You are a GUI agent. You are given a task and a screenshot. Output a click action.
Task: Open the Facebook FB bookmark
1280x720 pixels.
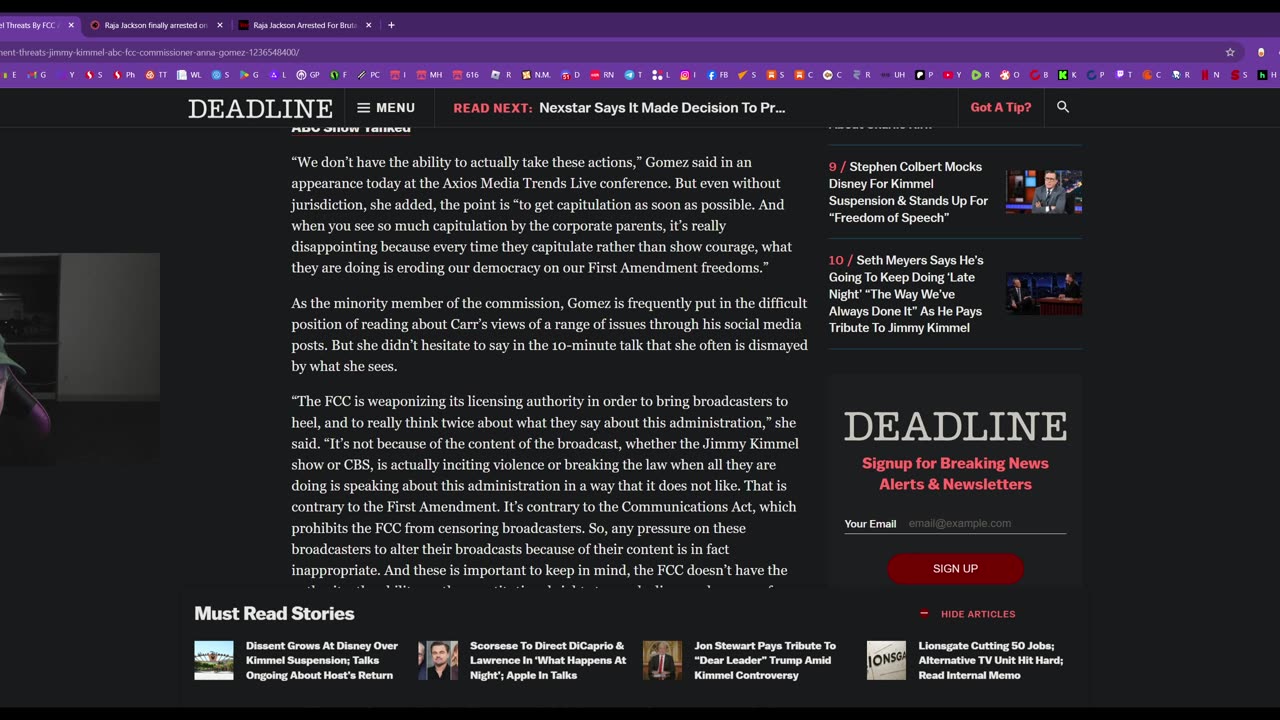coord(719,75)
